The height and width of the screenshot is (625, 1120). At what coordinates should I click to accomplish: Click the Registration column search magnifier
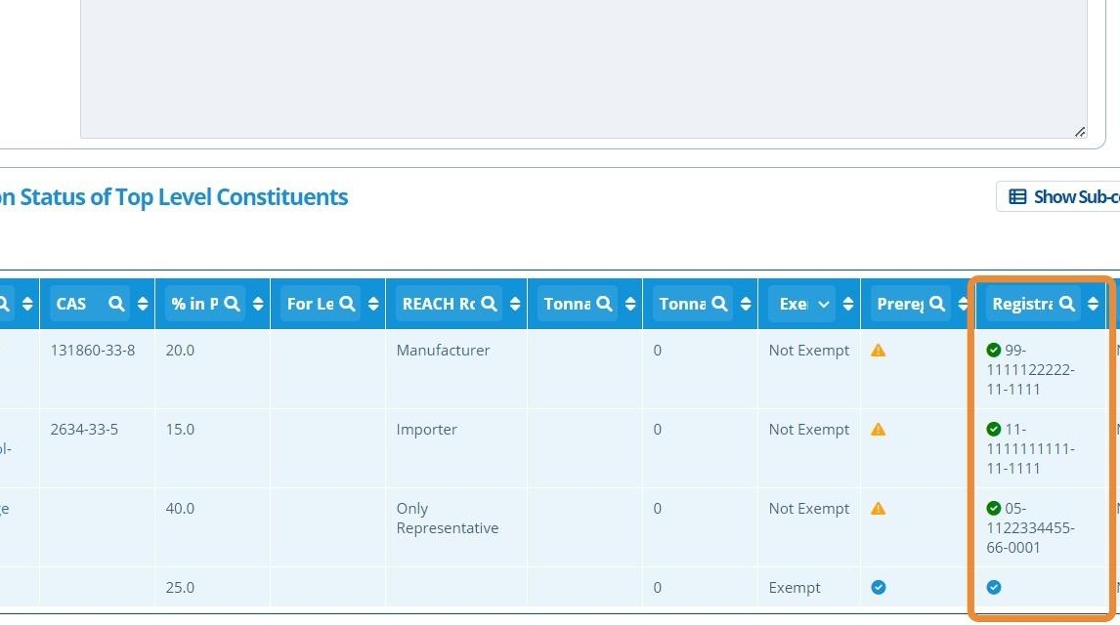pos(1067,304)
